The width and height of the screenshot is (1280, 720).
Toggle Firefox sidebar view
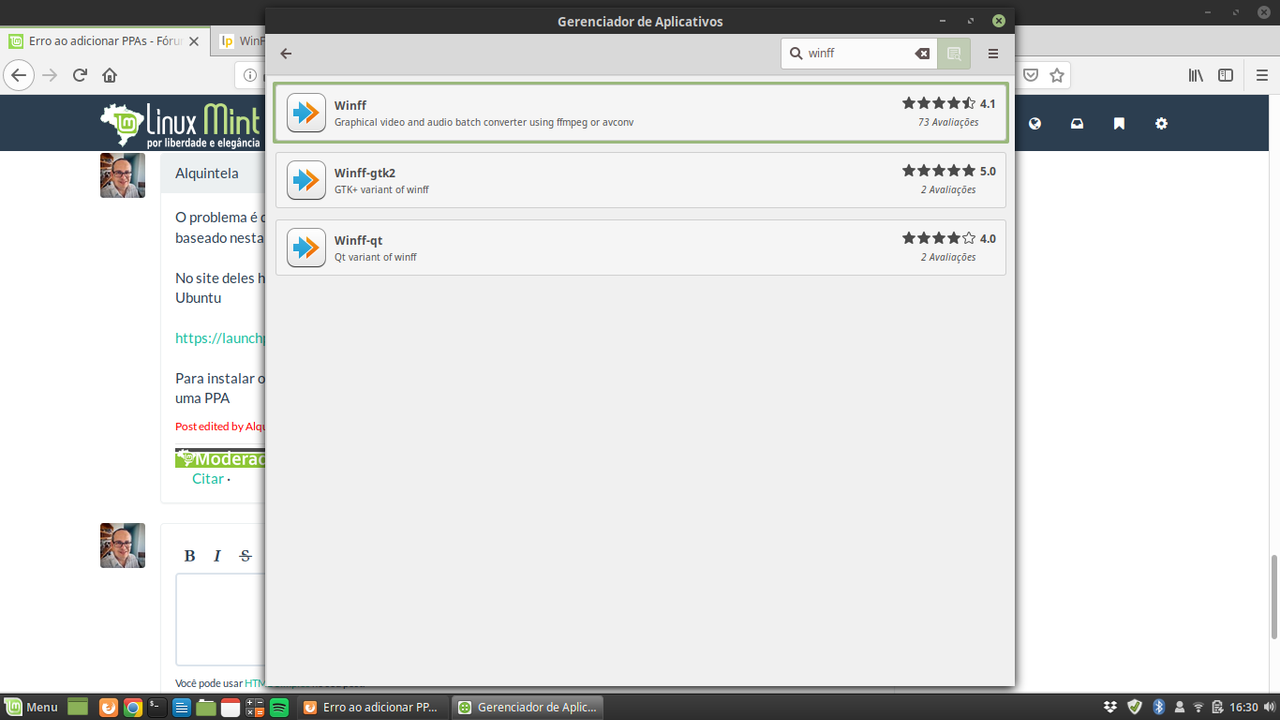coord(1225,75)
